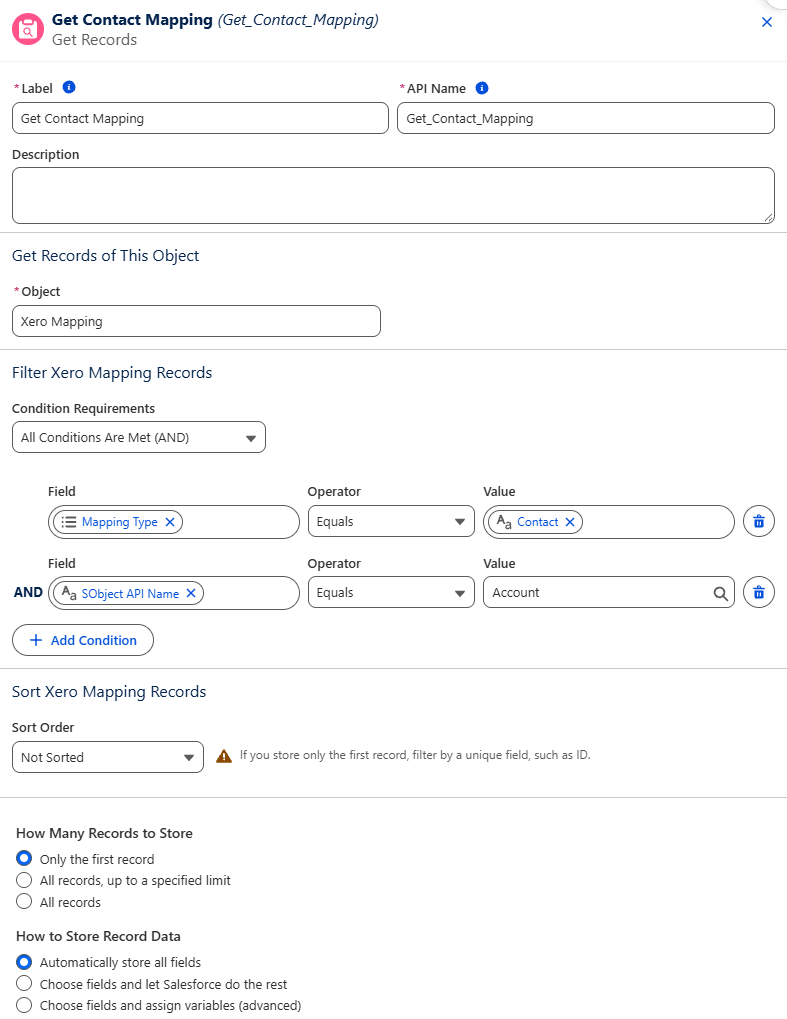Click the 'How Many Records to Store' label

[104, 833]
